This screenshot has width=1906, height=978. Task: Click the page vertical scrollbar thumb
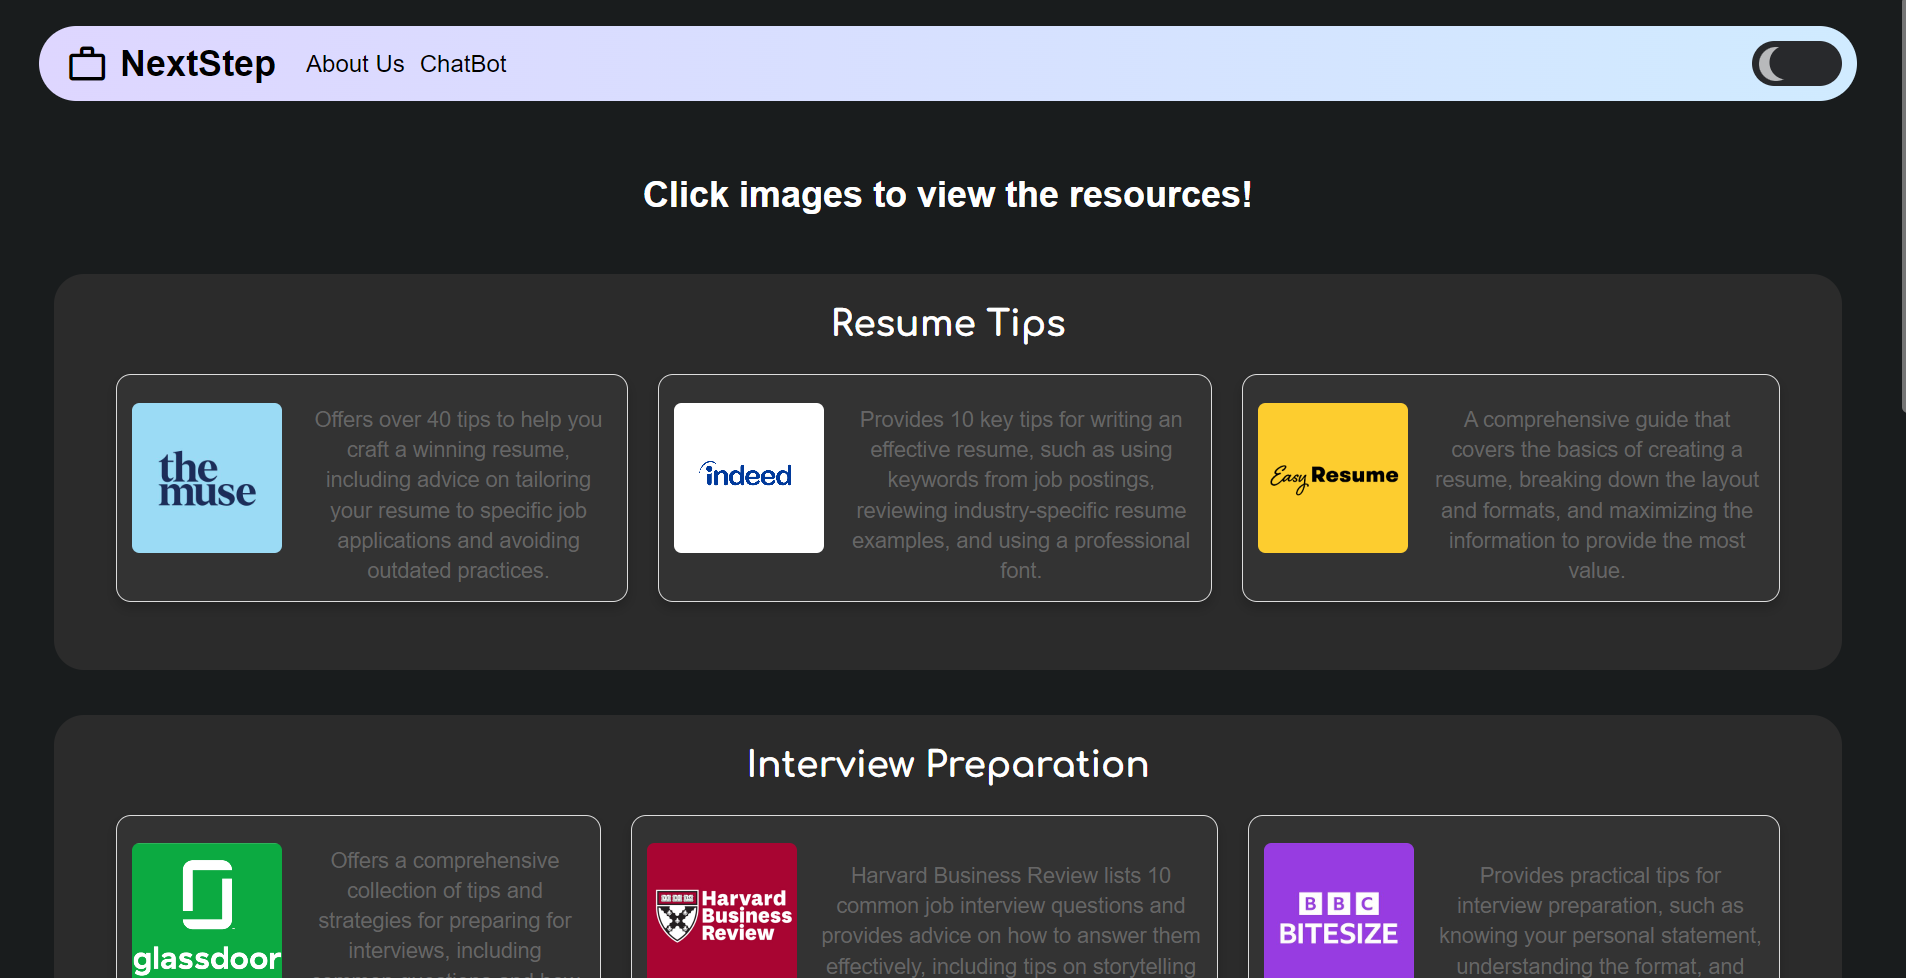[x=1903, y=205]
